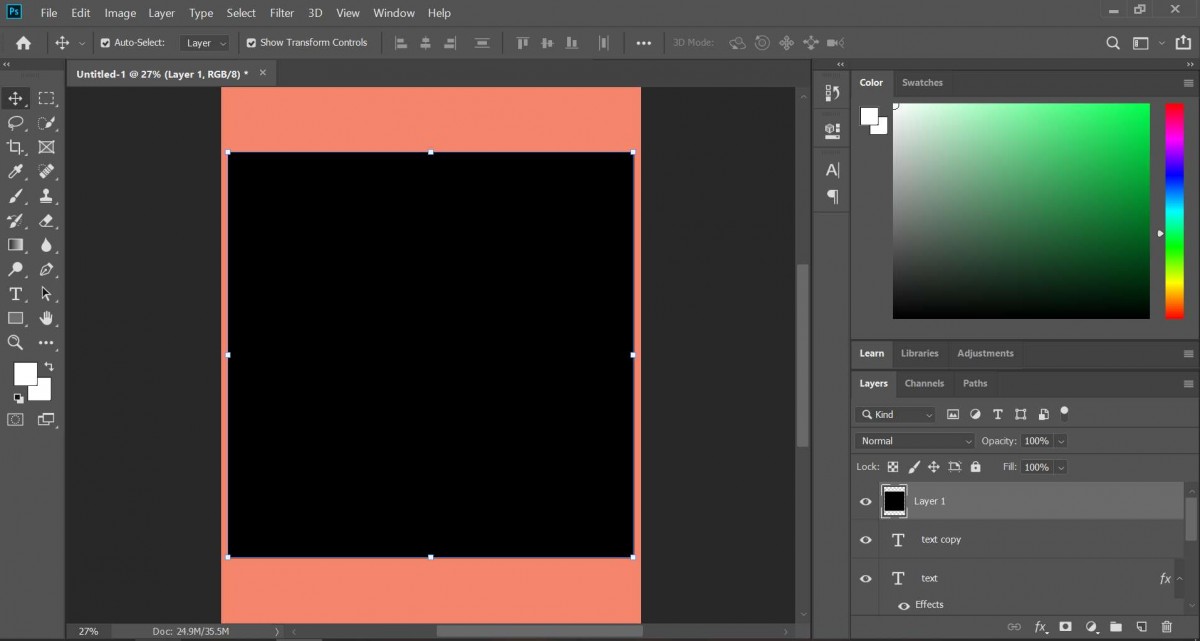Select the Pen tool
Image resolution: width=1200 pixels, height=641 pixels.
(x=46, y=270)
